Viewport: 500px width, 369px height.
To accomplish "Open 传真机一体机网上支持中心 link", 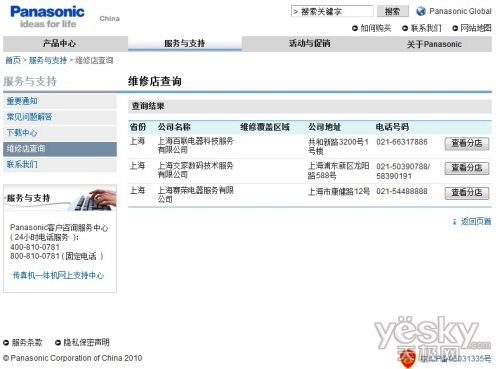I will click(58, 275).
